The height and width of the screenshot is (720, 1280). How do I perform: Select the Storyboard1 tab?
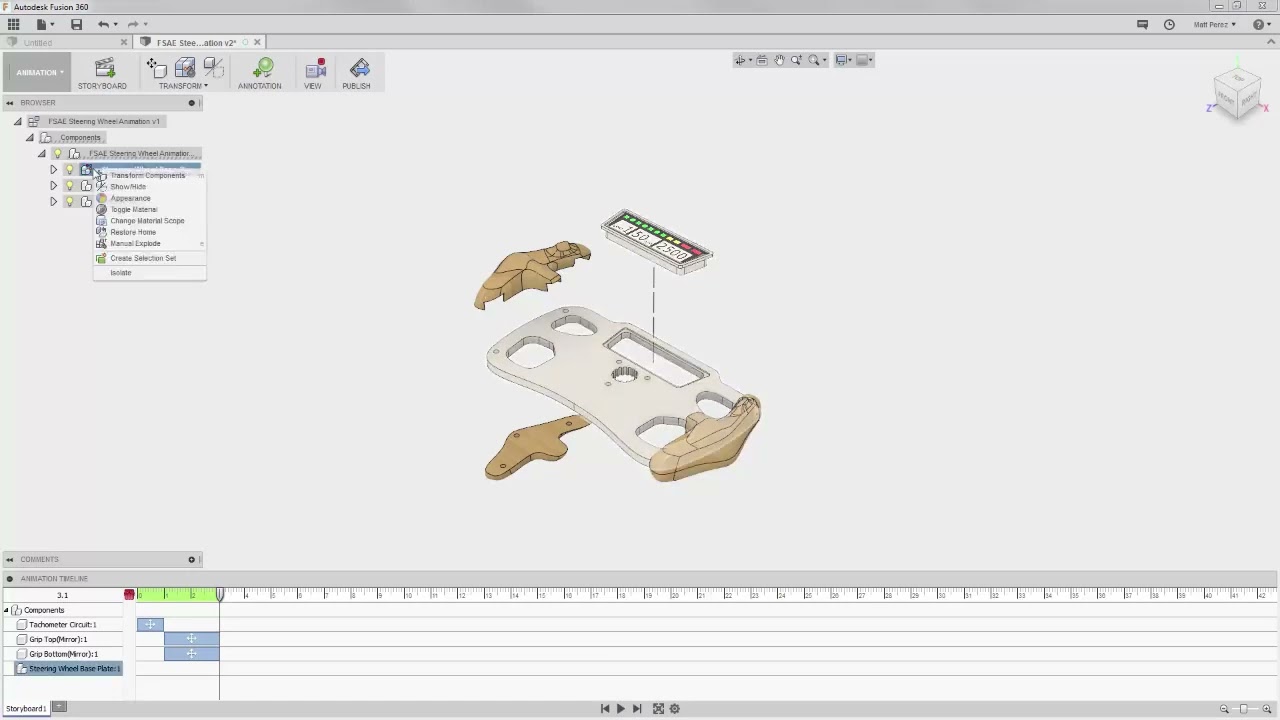[x=26, y=709]
